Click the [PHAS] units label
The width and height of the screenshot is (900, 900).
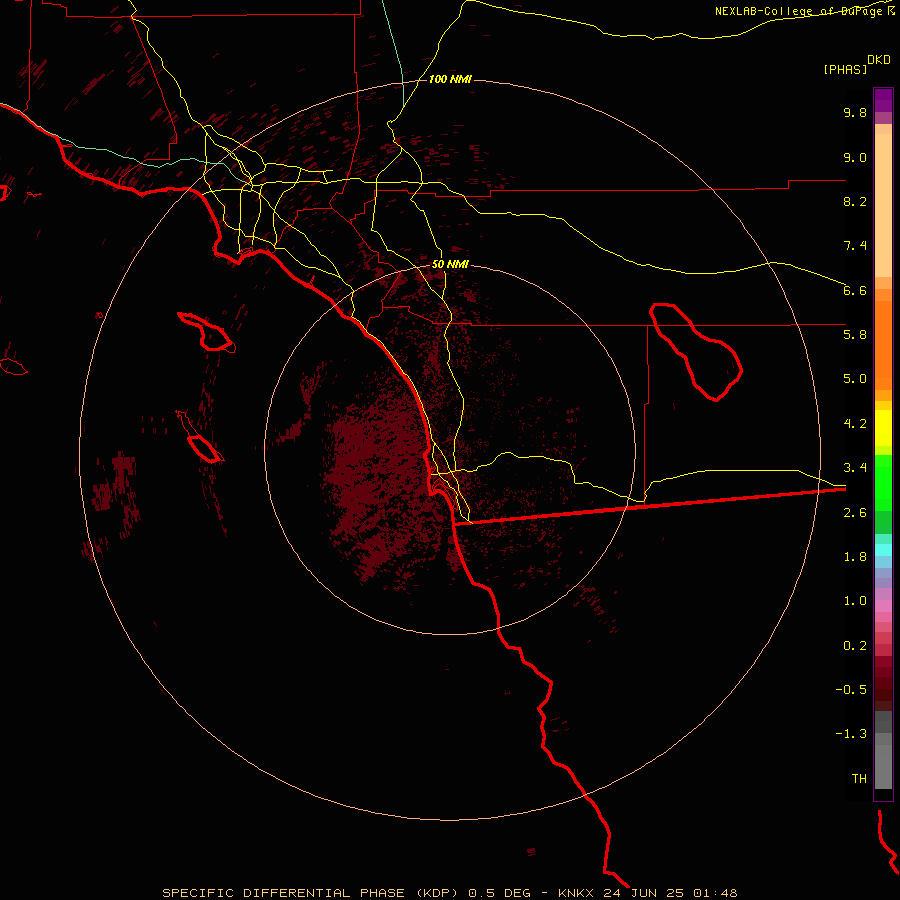point(845,69)
